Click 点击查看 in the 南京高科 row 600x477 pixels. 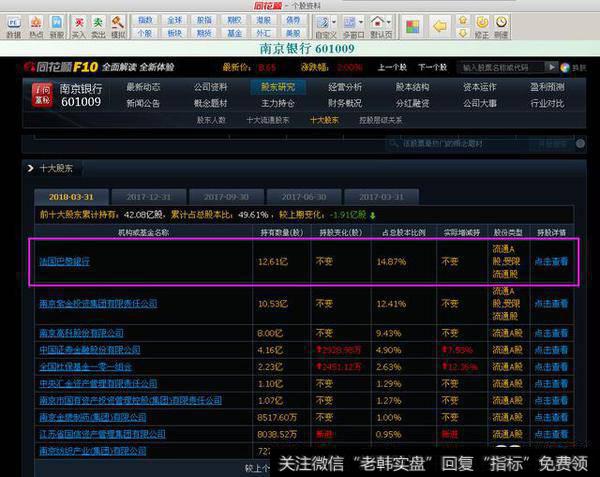click(551, 333)
